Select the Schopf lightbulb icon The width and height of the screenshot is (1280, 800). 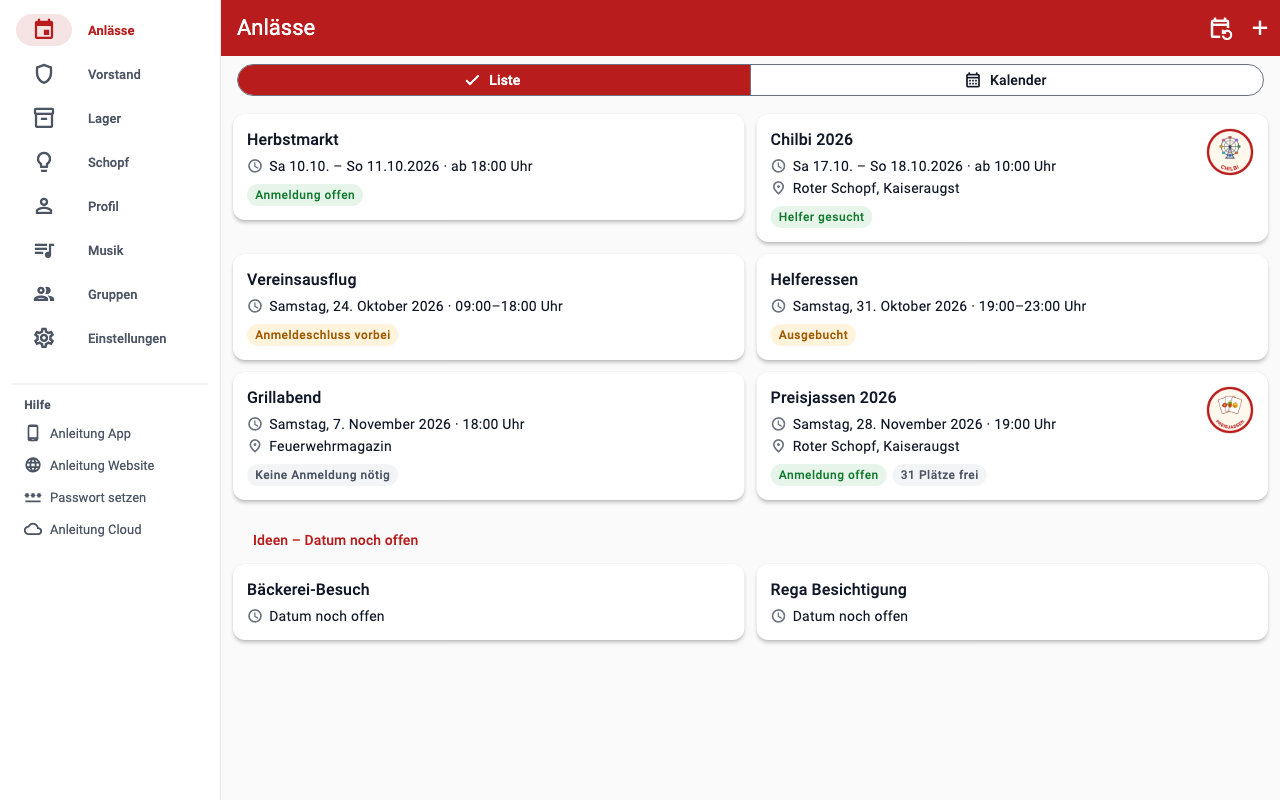pyautogui.click(x=44, y=162)
